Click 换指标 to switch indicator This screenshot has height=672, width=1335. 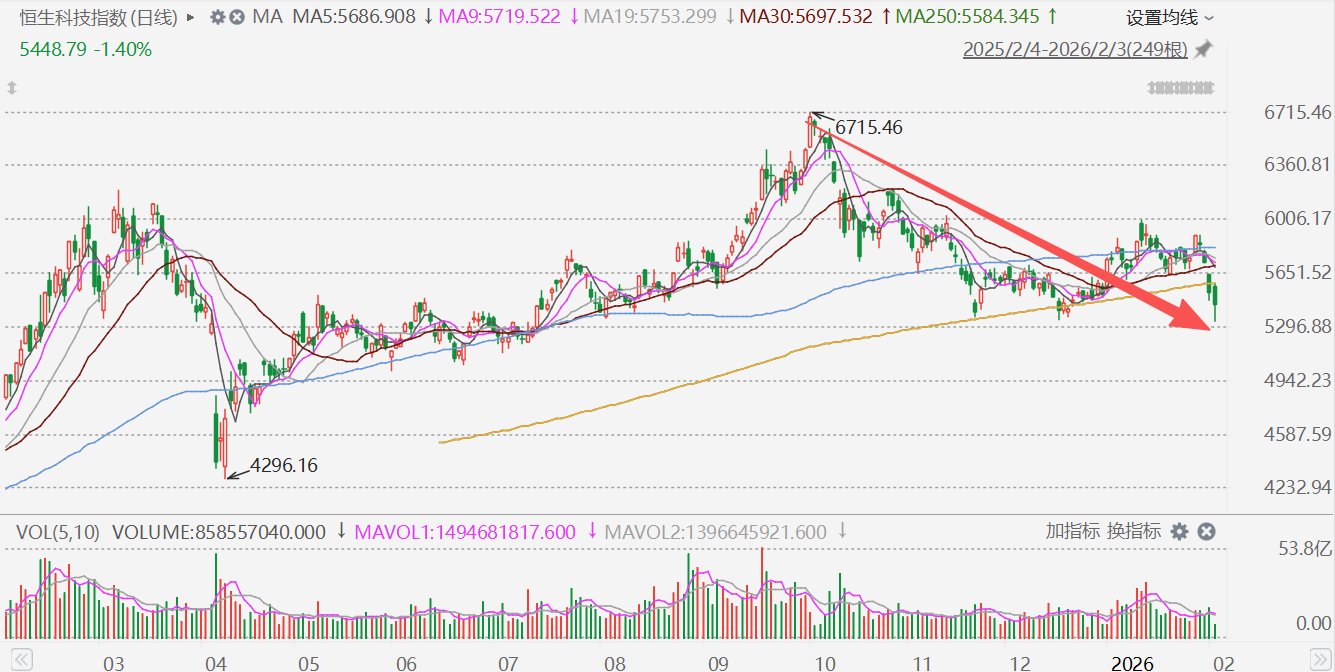coord(1134,531)
